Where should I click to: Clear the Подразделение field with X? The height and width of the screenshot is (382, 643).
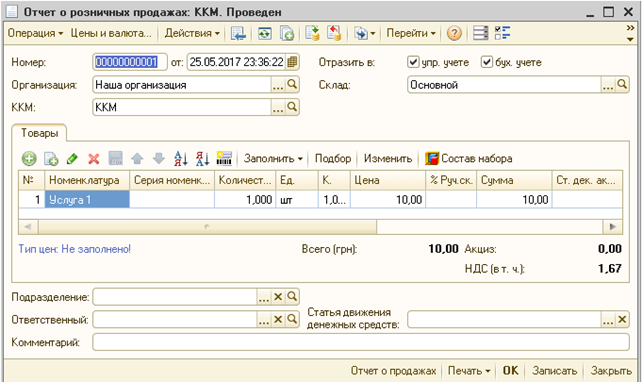pyautogui.click(x=278, y=297)
